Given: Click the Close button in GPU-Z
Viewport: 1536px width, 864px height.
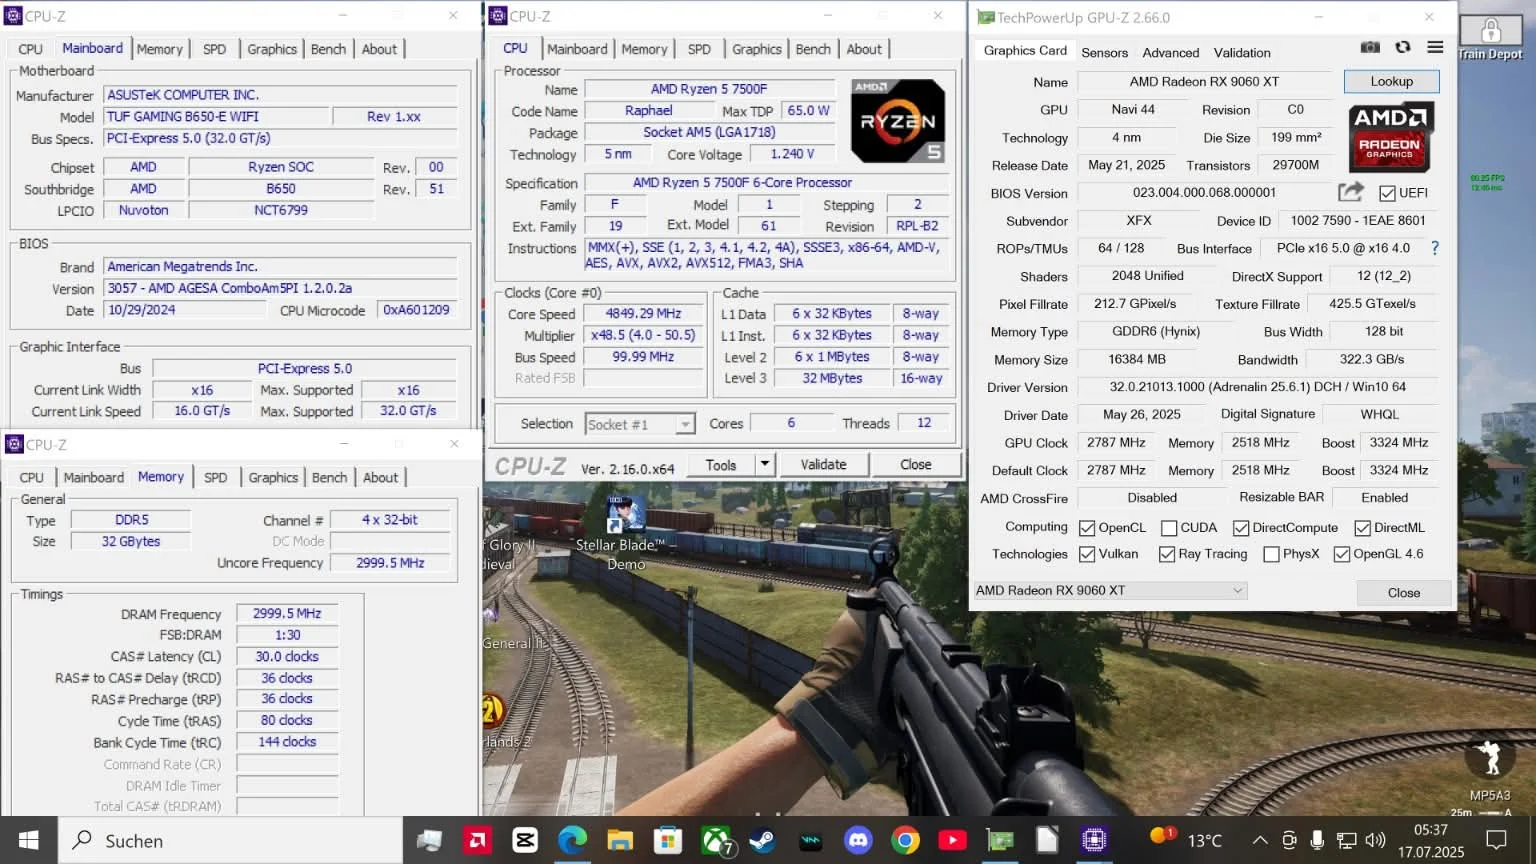Looking at the screenshot, I should (1403, 592).
